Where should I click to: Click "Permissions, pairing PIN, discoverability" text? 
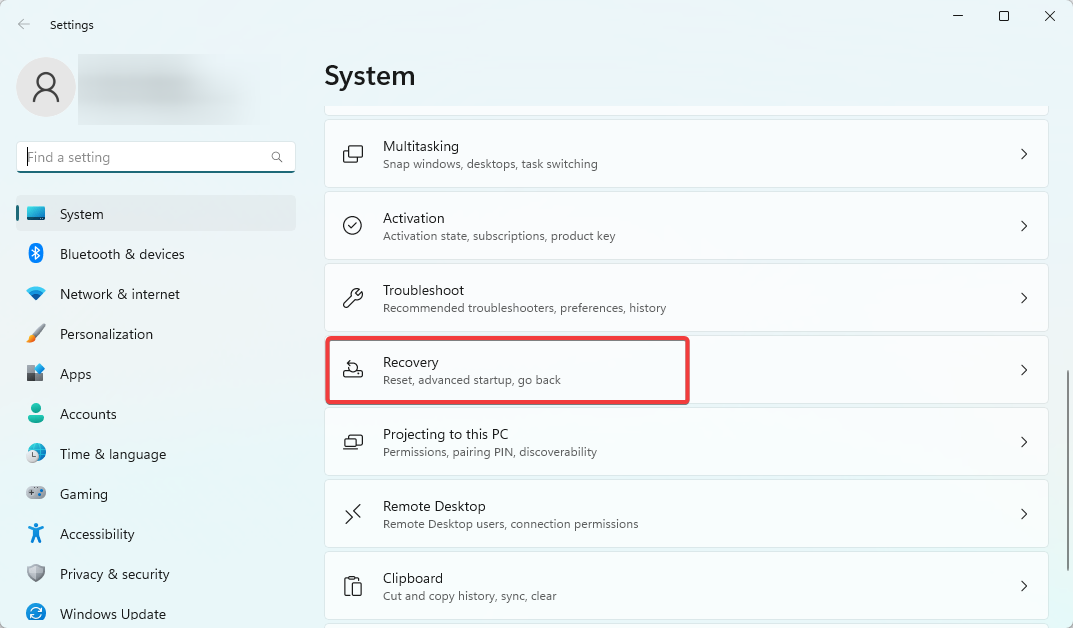[x=490, y=452]
